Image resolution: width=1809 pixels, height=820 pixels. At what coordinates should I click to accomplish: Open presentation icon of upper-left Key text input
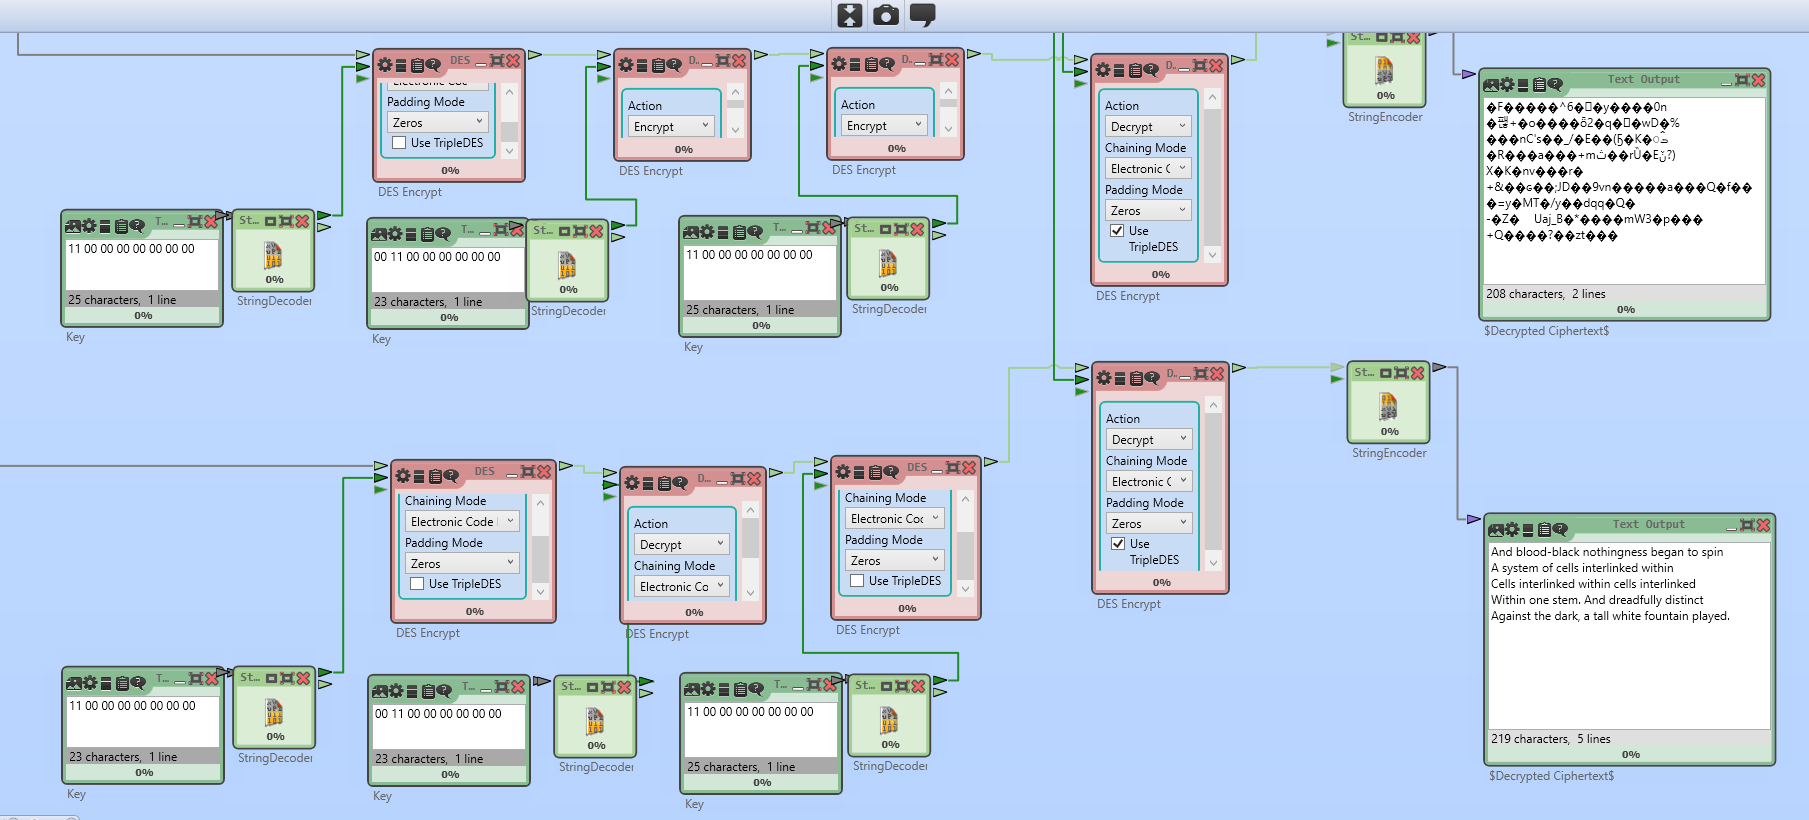73,225
